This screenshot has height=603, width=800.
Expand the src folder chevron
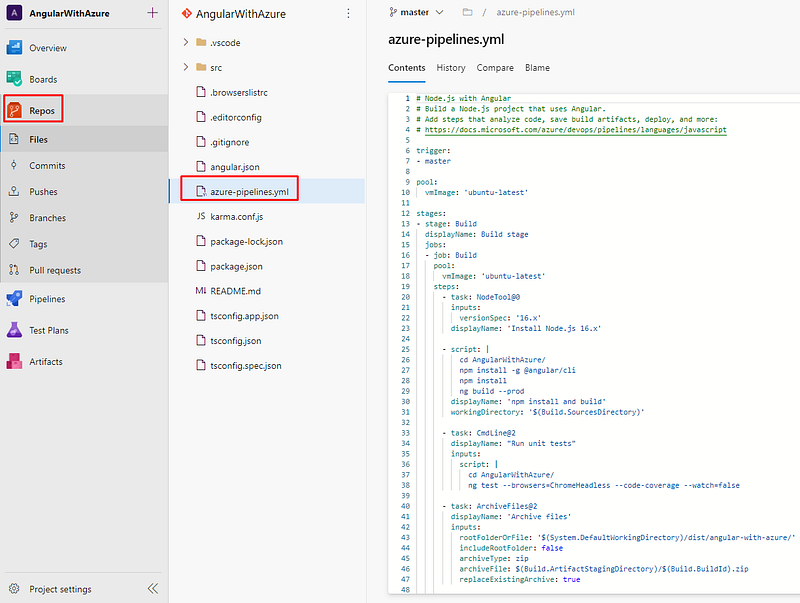click(x=186, y=67)
